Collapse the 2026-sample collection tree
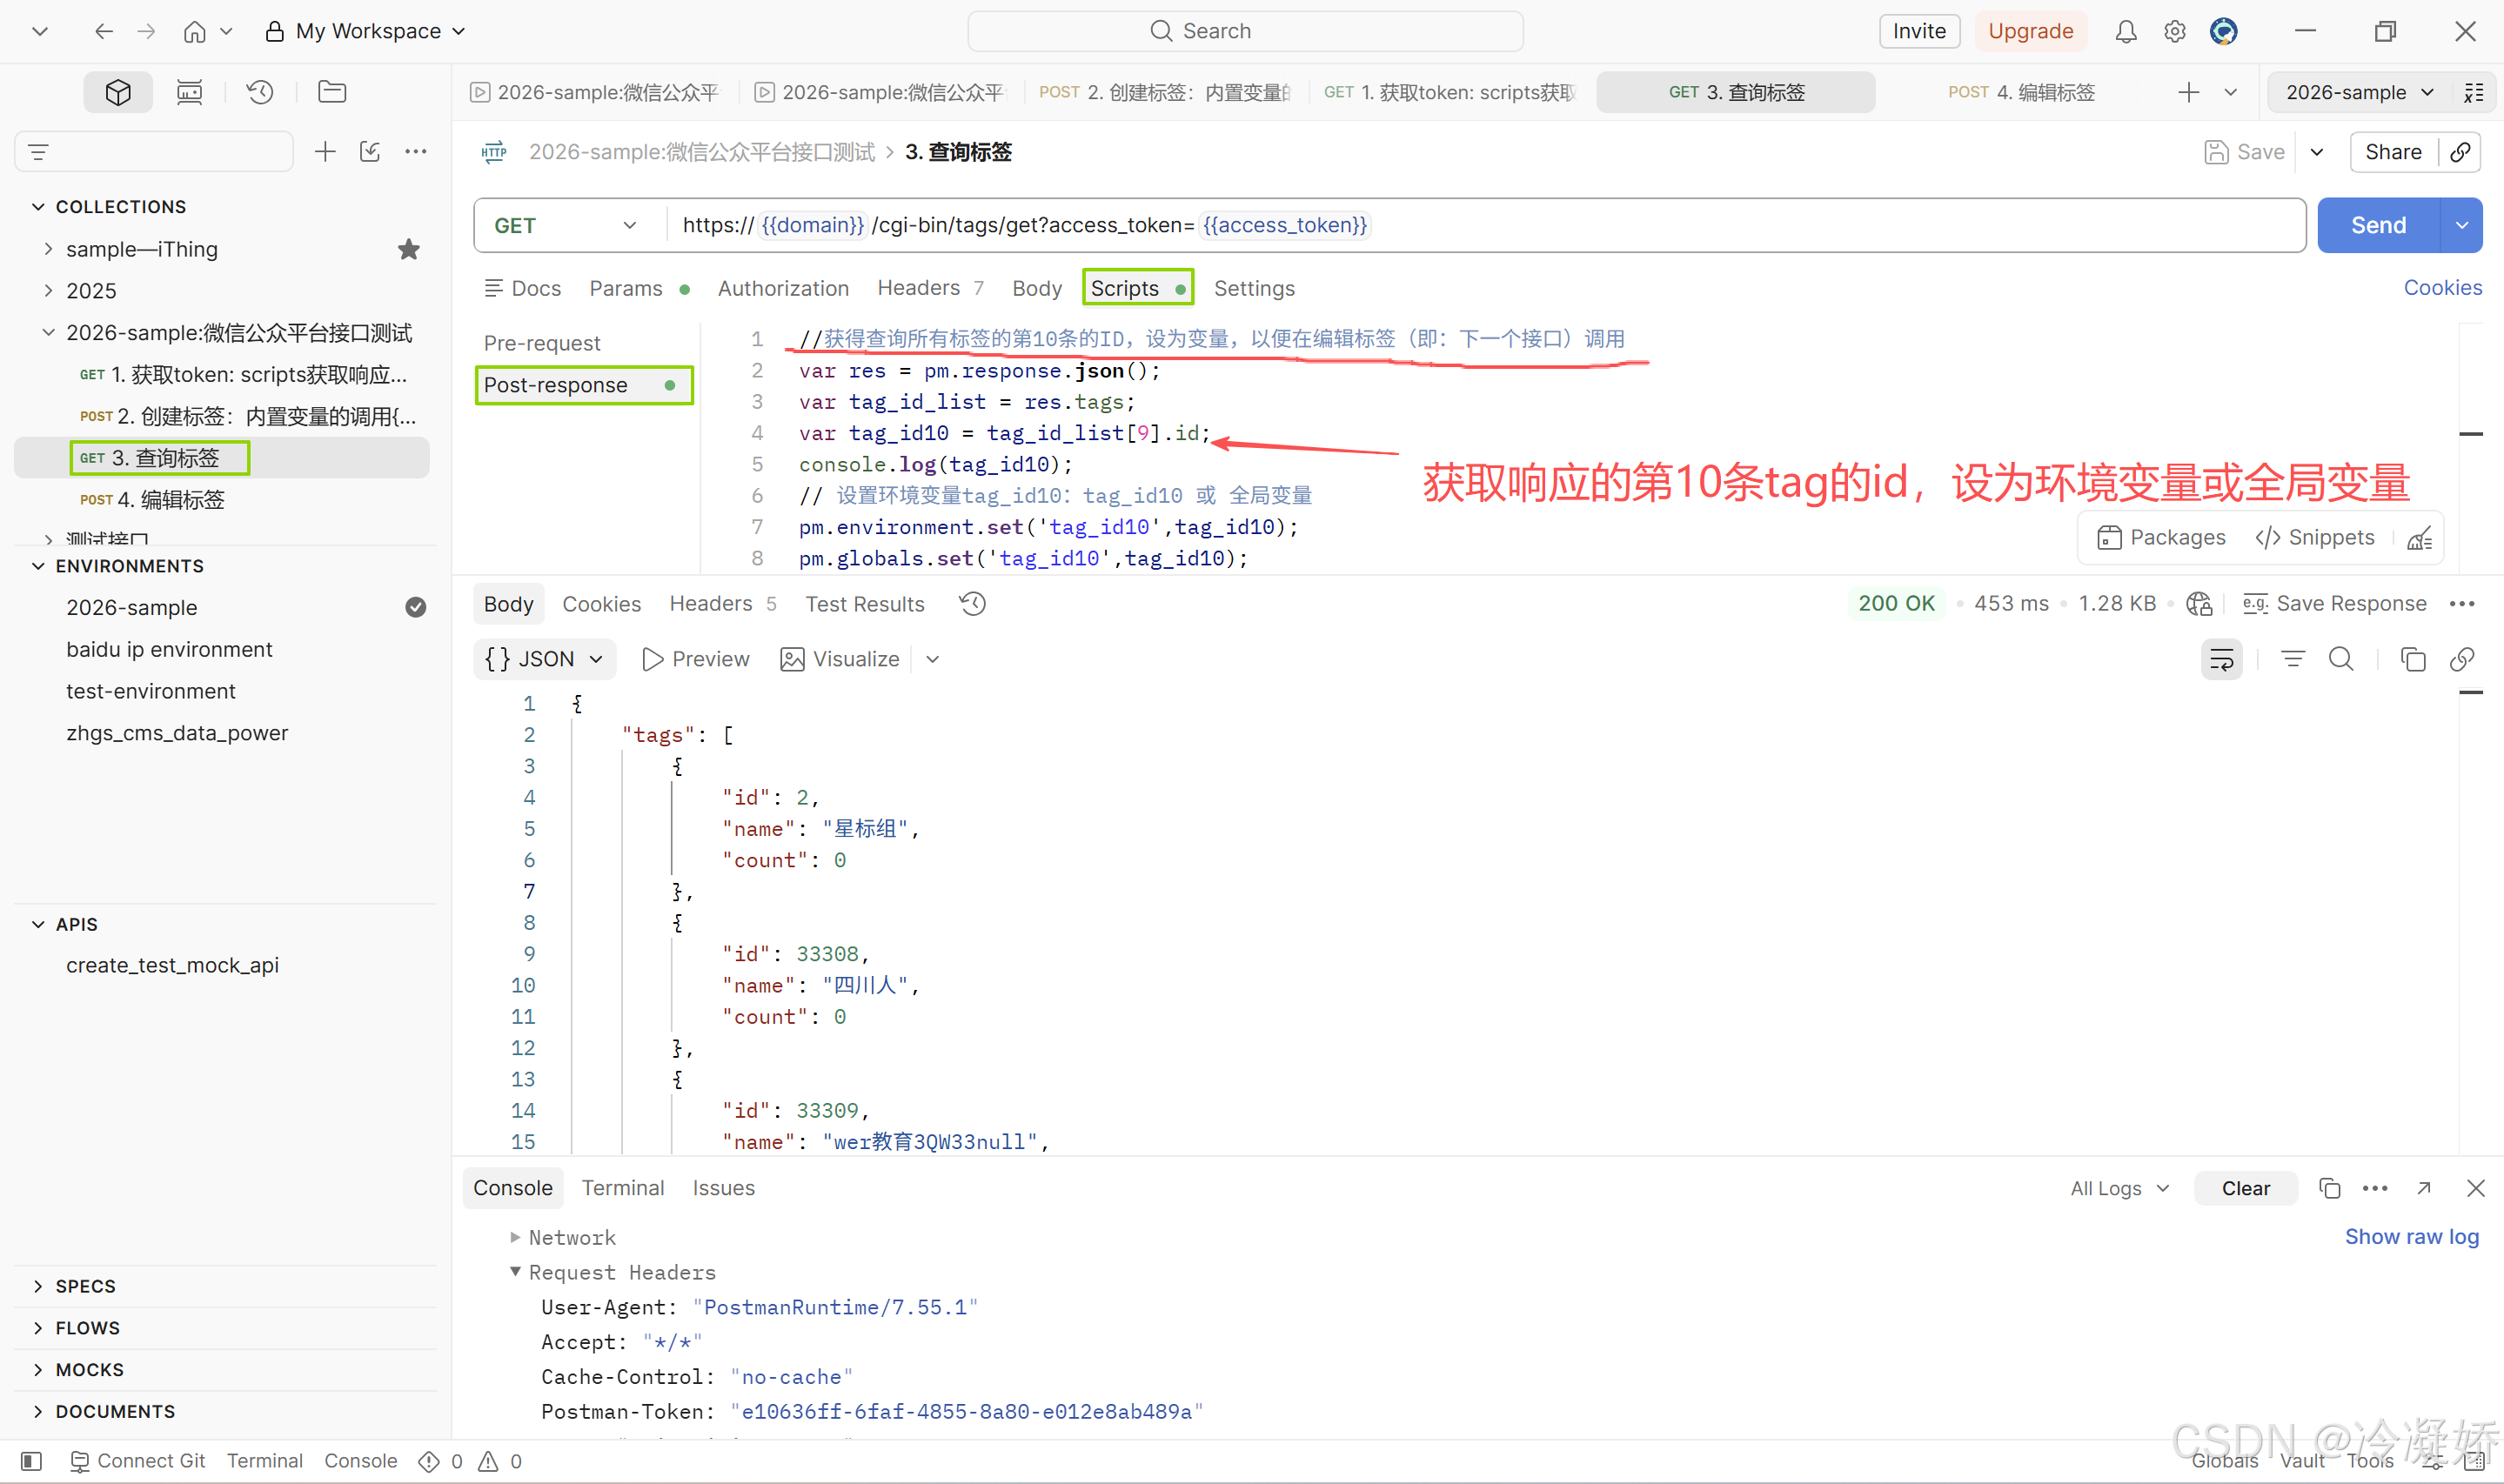The width and height of the screenshot is (2504, 1484). [48, 332]
